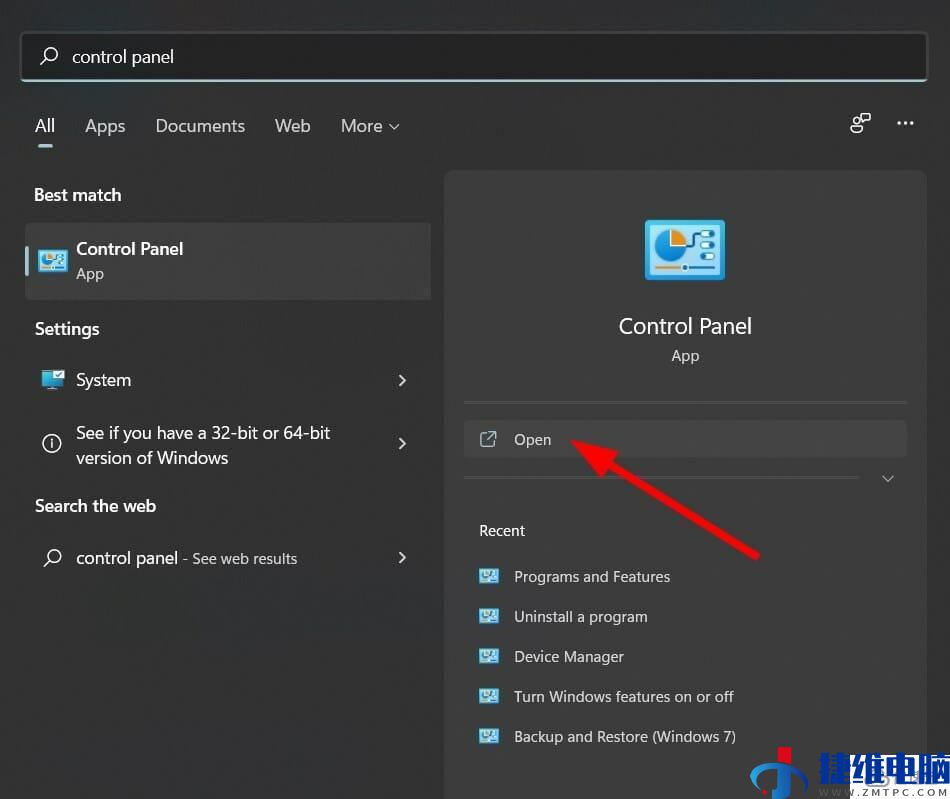Switch to the Documents tab
The width and height of the screenshot is (950, 799).
pyautogui.click(x=200, y=126)
